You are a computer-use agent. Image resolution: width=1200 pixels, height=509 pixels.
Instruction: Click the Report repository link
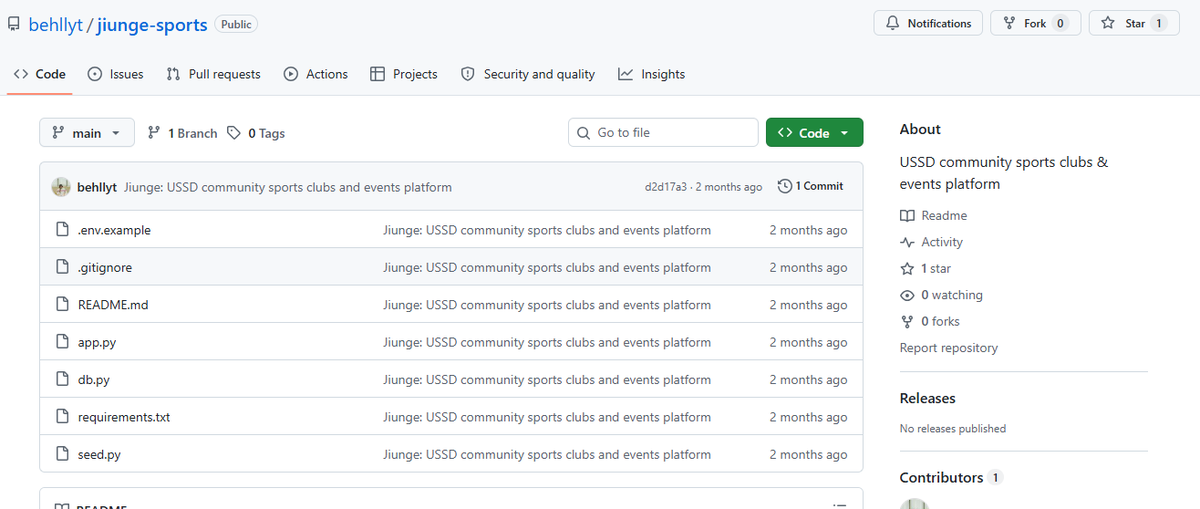click(x=949, y=348)
